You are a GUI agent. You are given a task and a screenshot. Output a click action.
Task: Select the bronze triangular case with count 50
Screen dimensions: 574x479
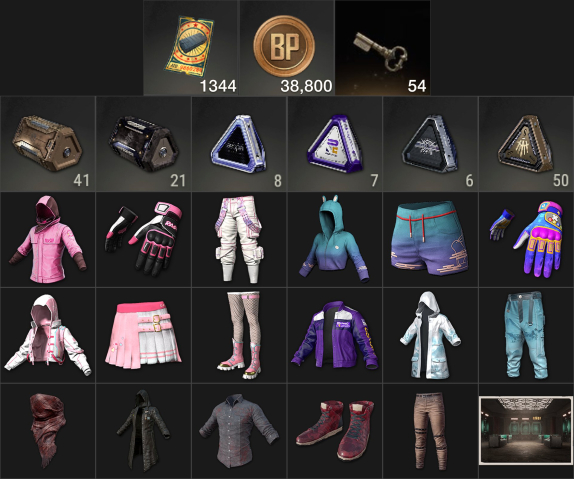(x=526, y=144)
